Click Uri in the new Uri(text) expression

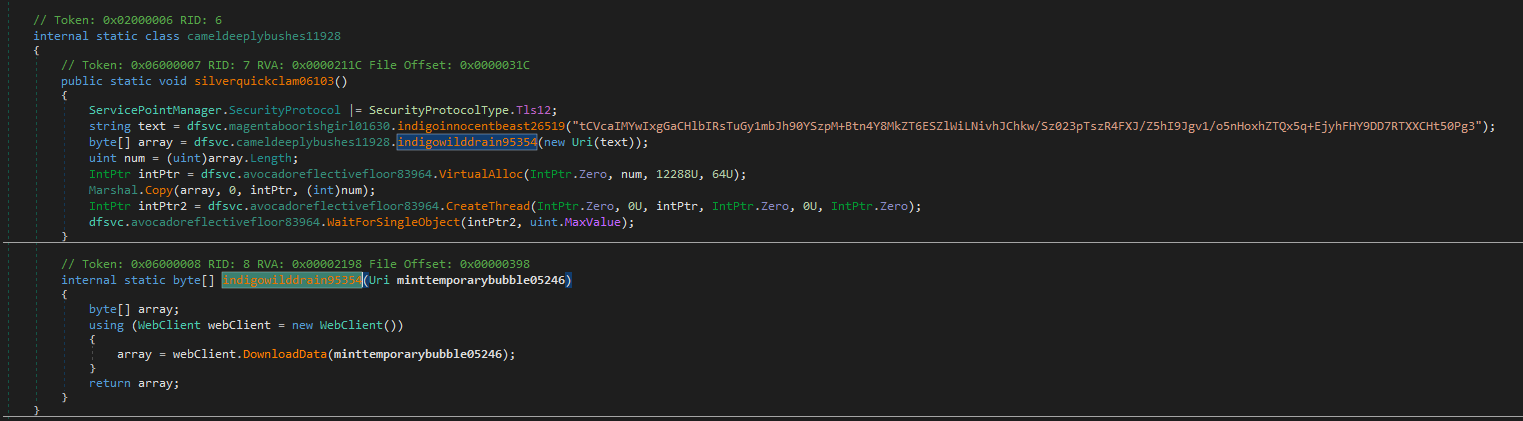pos(585,142)
